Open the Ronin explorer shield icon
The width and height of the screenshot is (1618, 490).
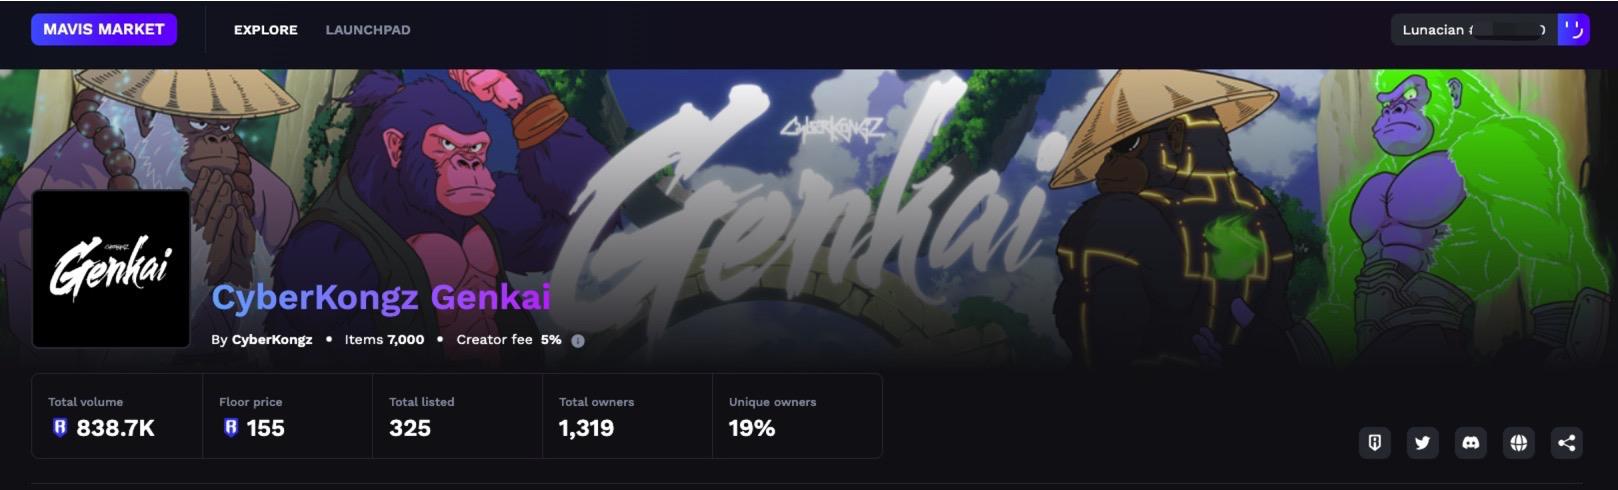pyautogui.click(x=1374, y=442)
